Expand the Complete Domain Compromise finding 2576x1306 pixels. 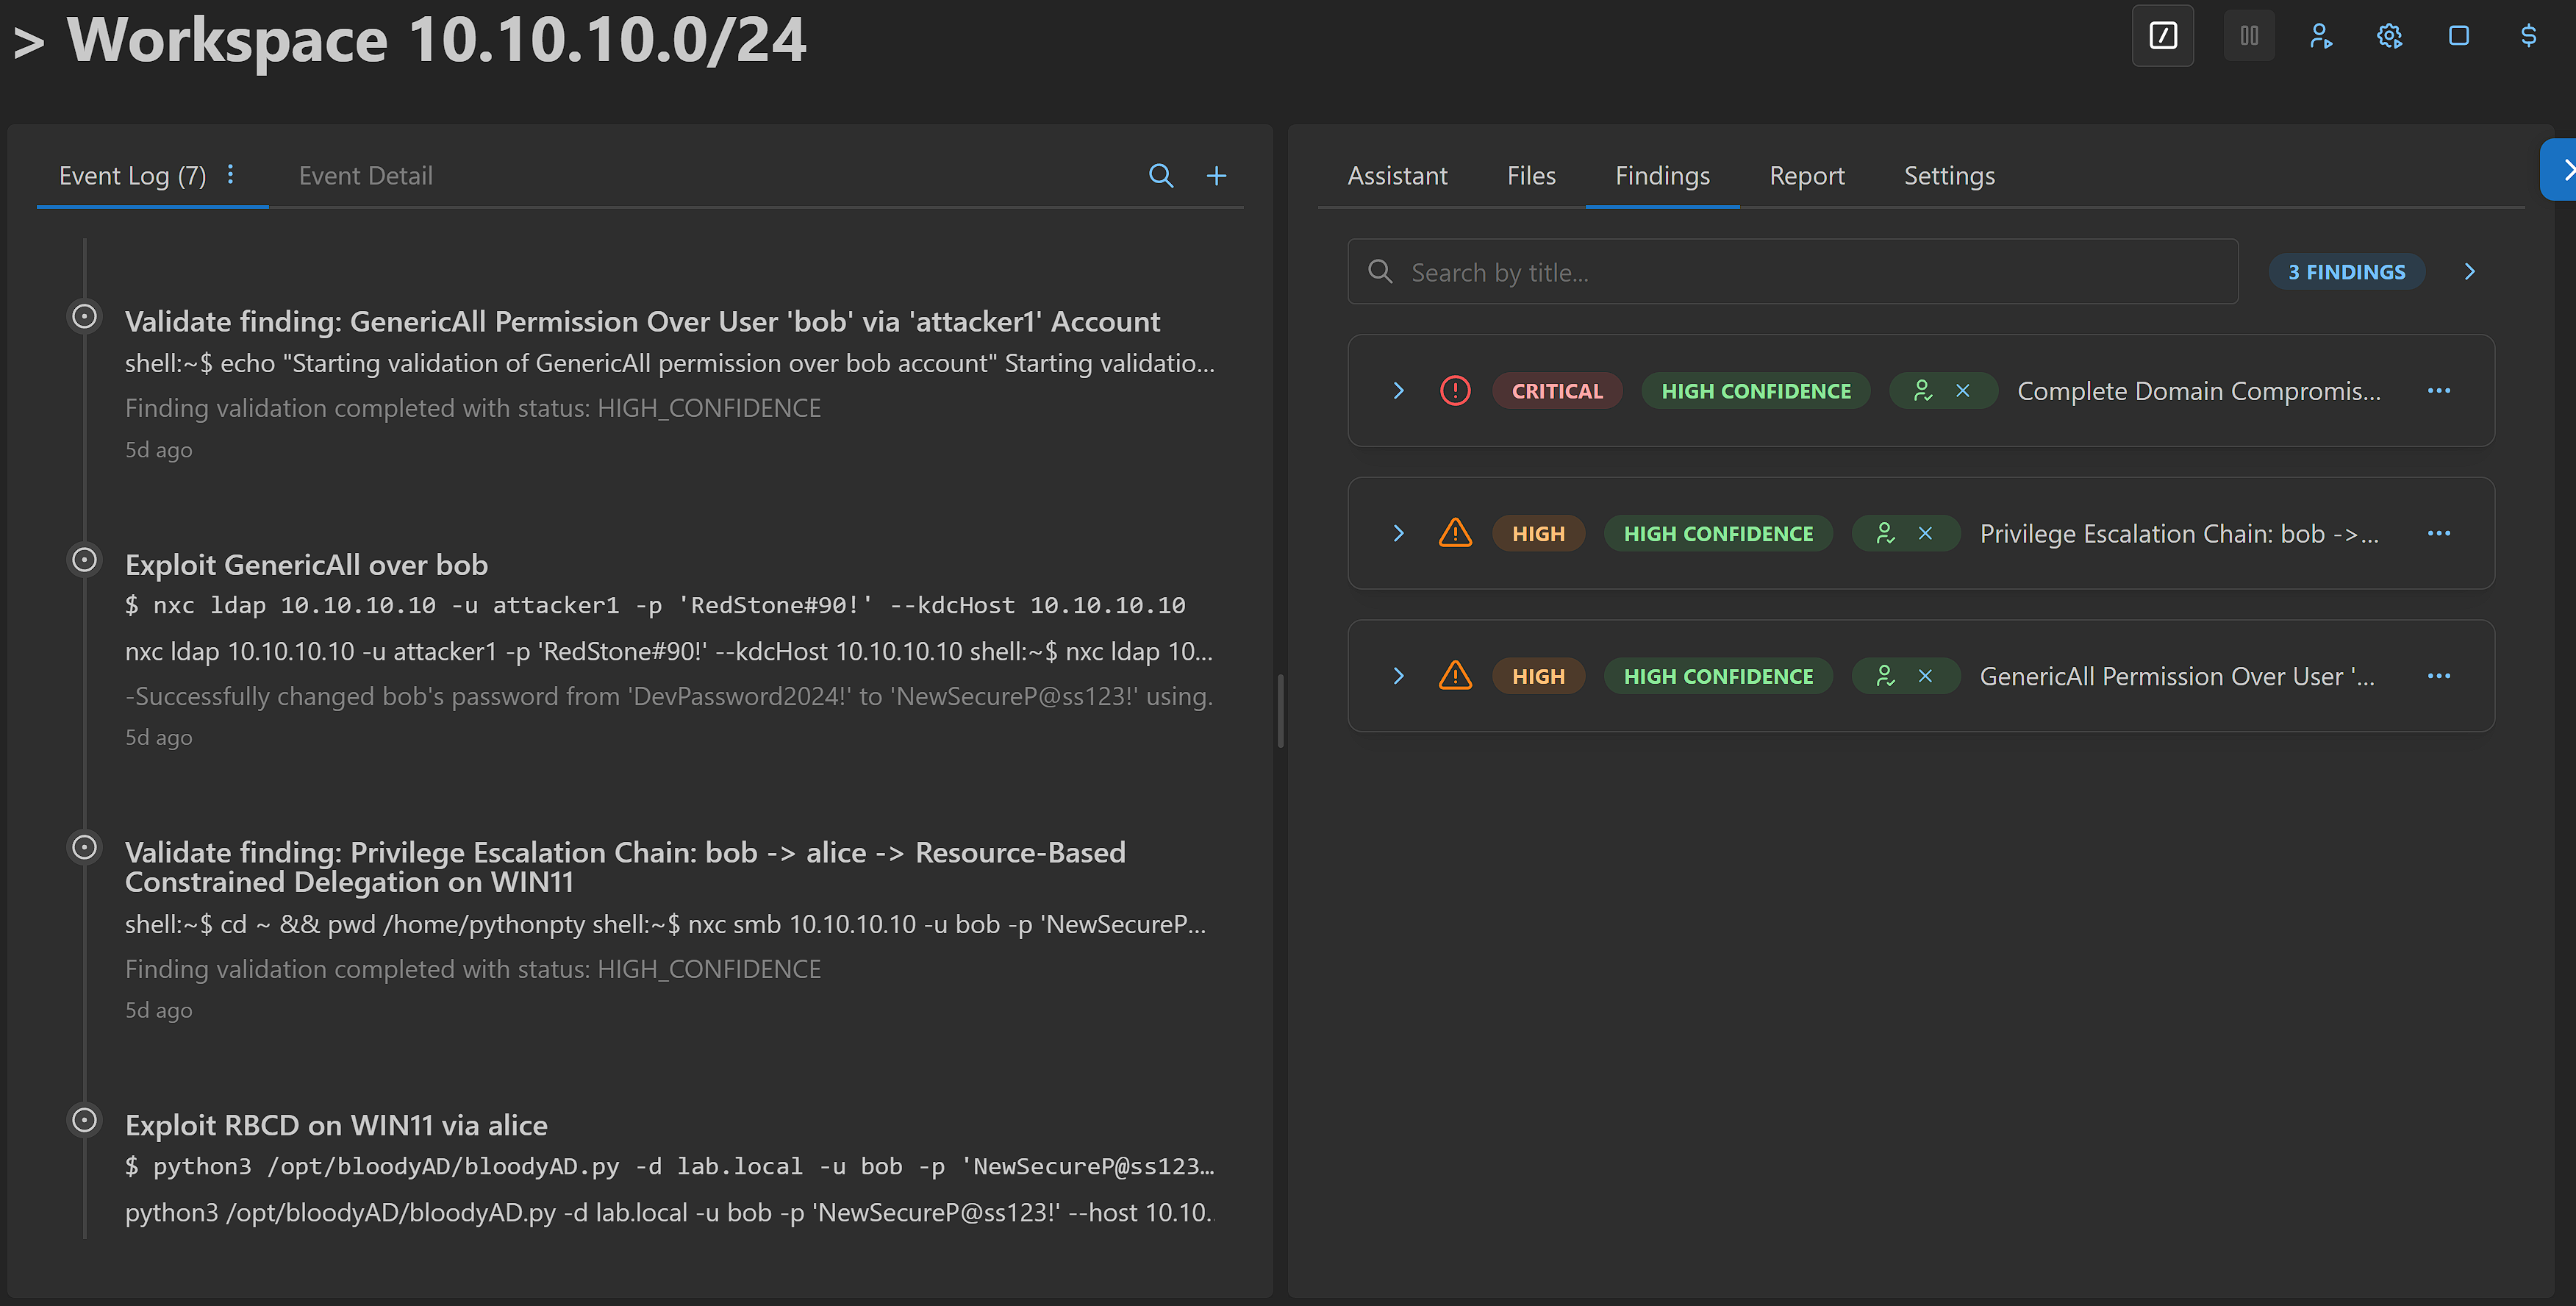1398,391
